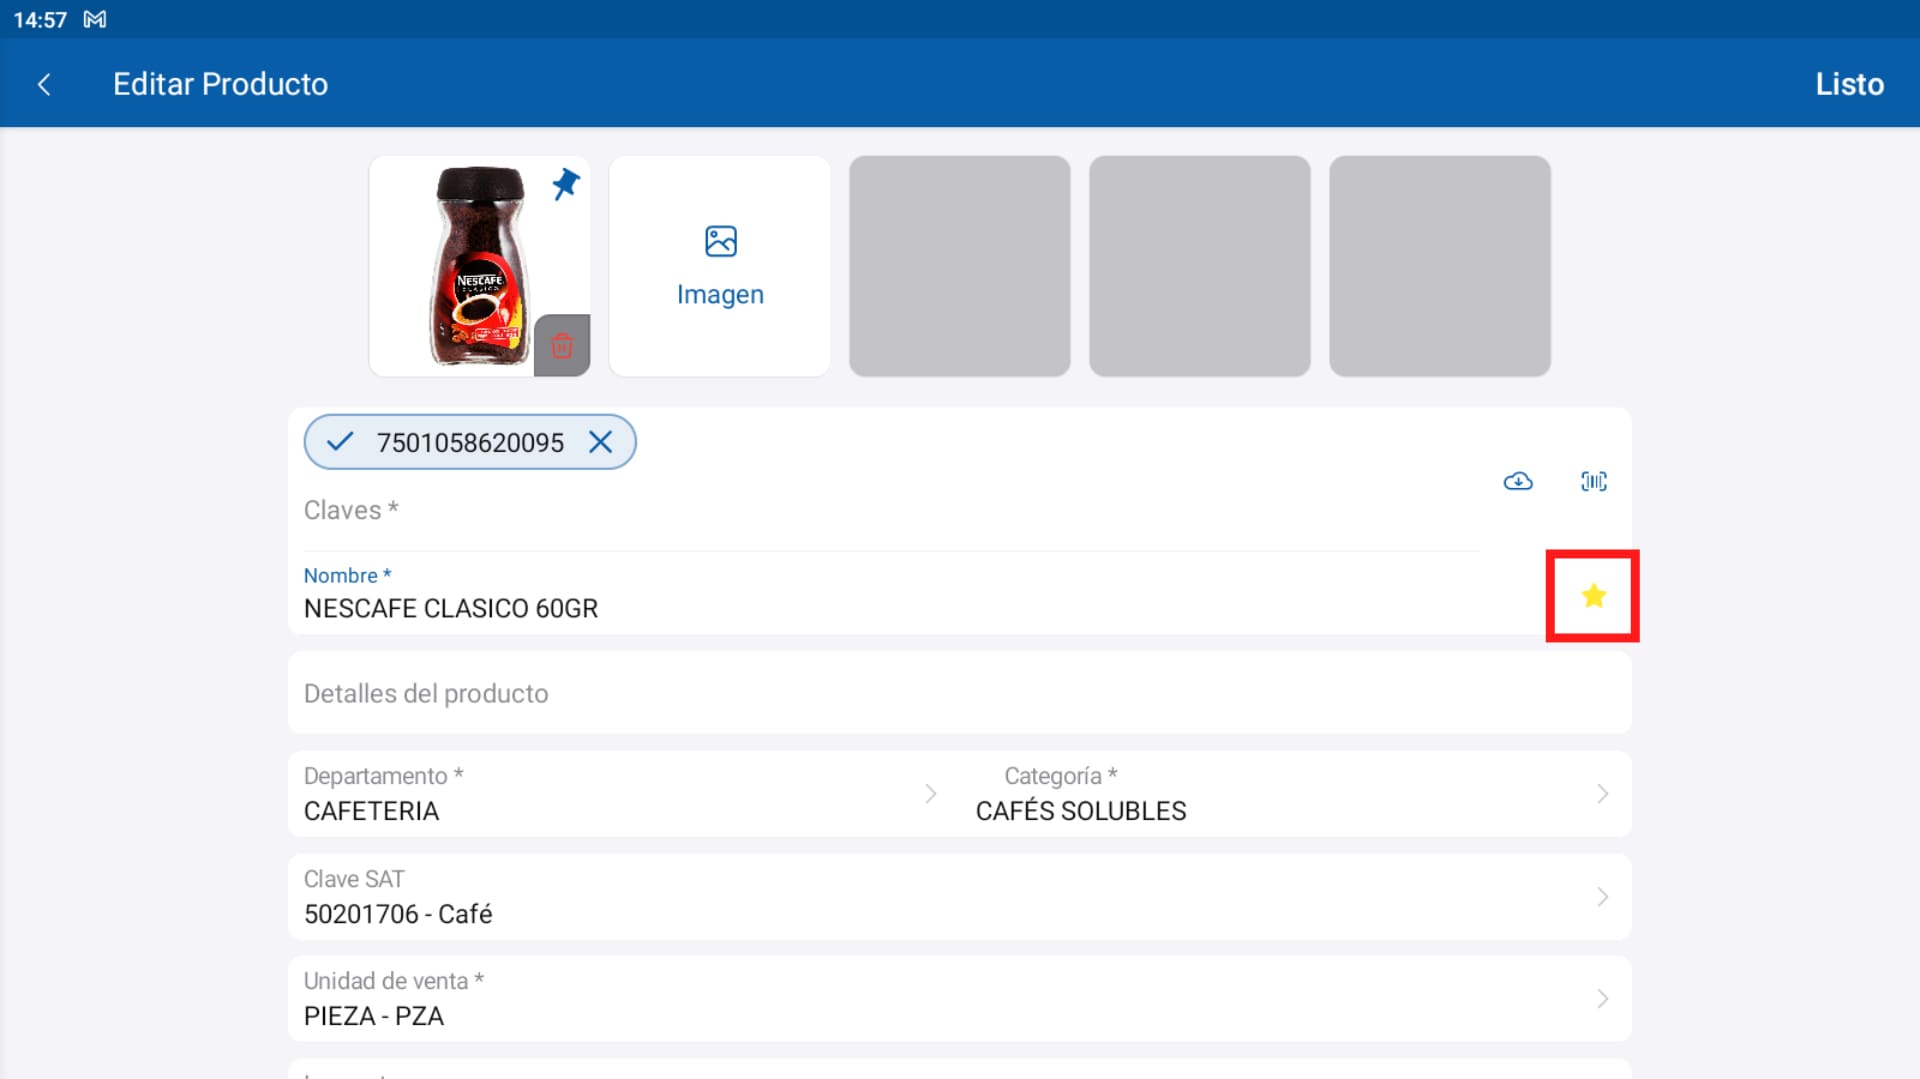Select an empty gray image placeholder slot
1920x1079 pixels.
(958, 265)
